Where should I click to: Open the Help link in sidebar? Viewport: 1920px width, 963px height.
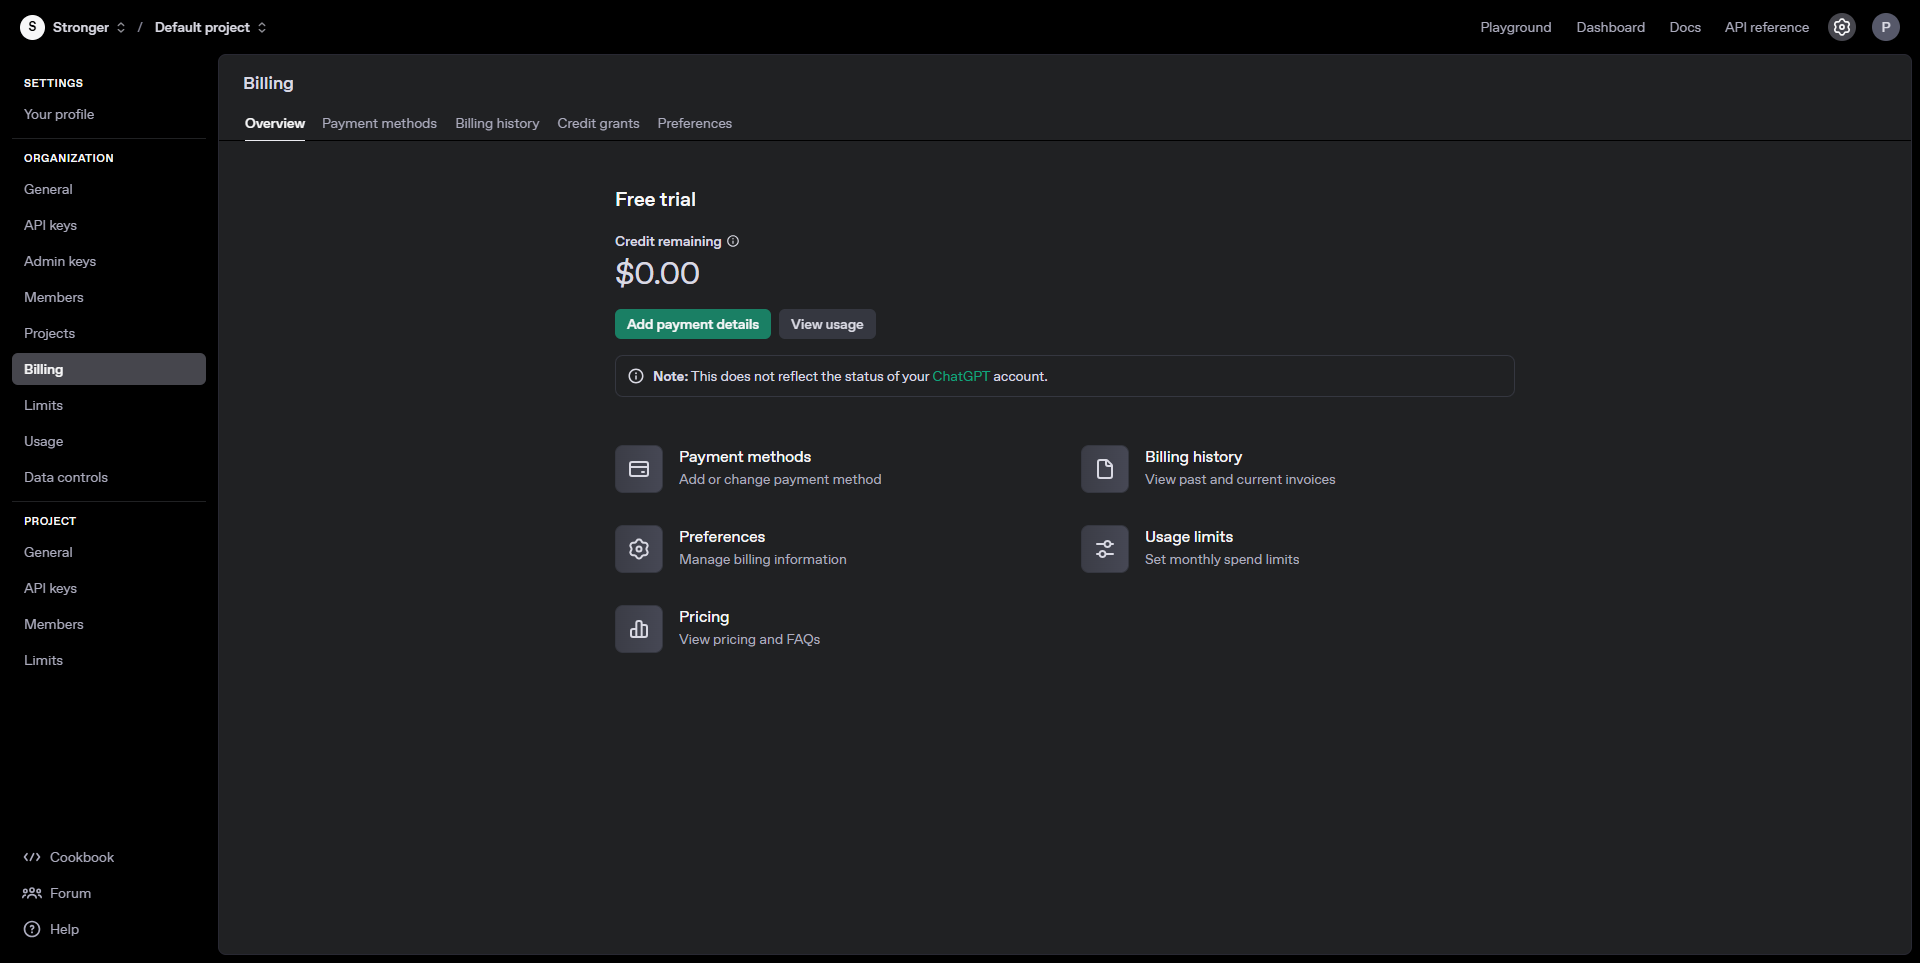64,929
